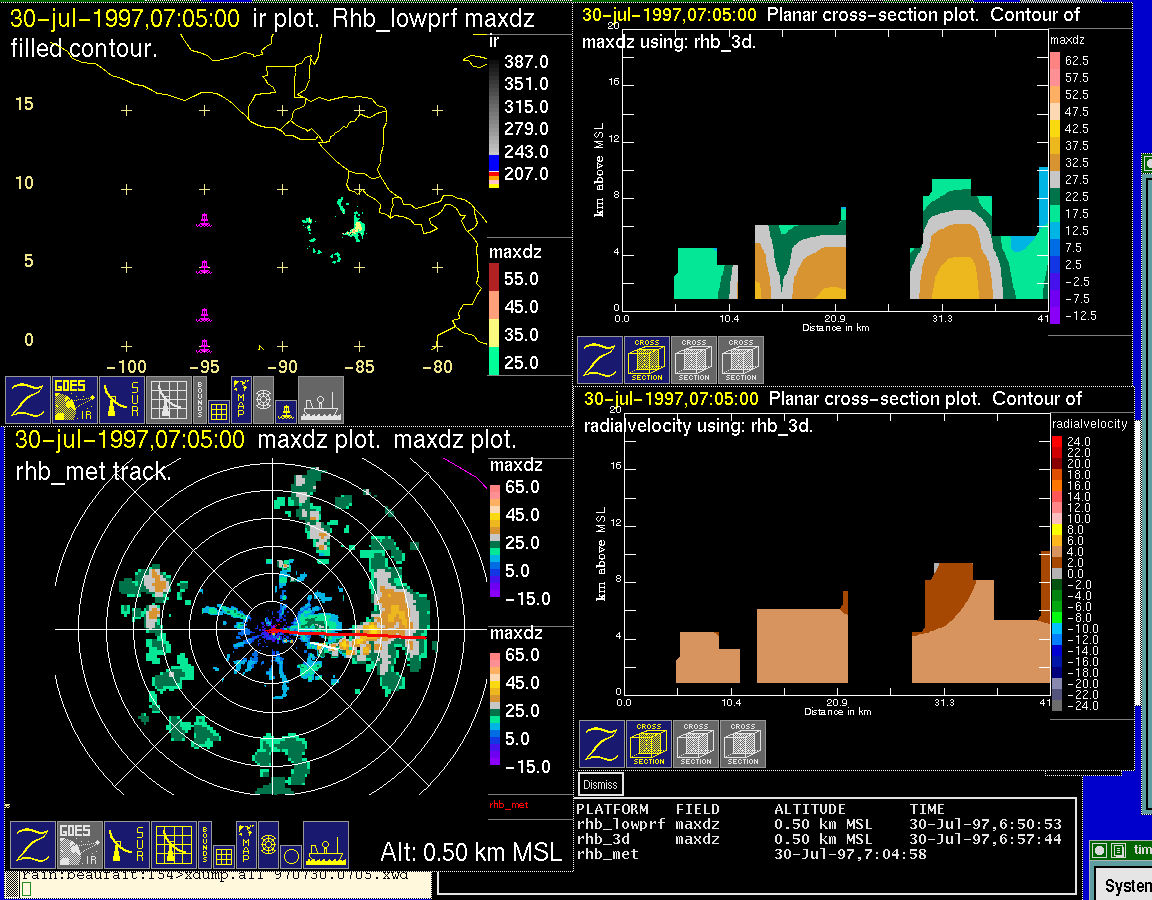Click Z icon below the radialvelocity cross-section plot

pos(602,744)
